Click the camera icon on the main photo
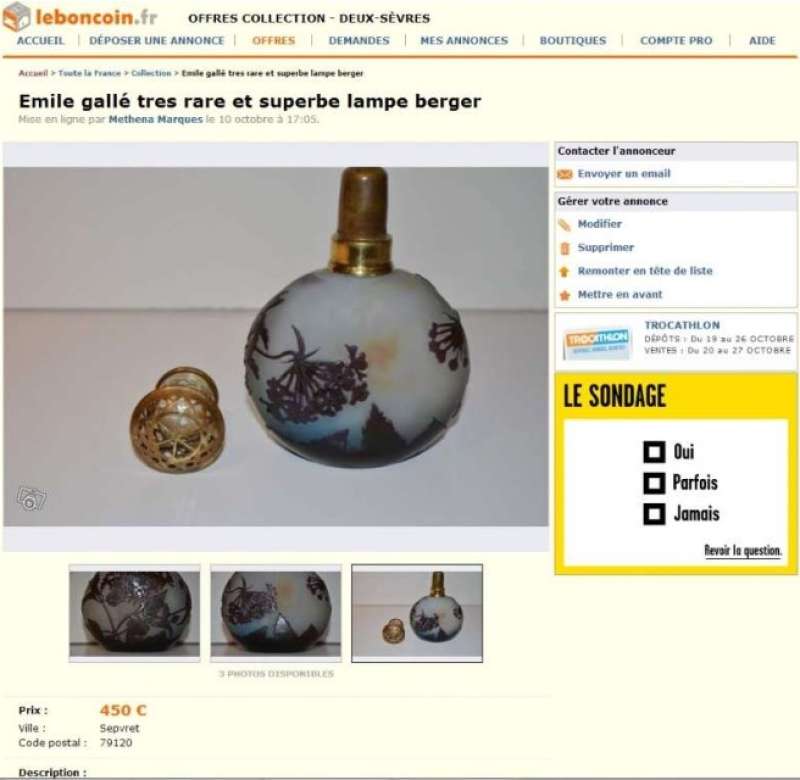800x780 pixels. (x=31, y=498)
